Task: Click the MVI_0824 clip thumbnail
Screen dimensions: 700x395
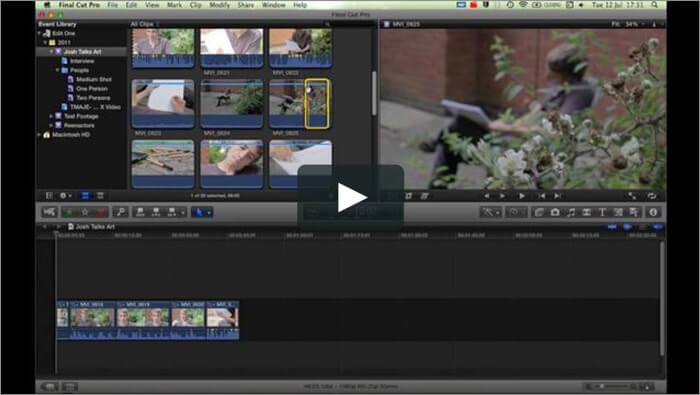Action: click(x=231, y=104)
